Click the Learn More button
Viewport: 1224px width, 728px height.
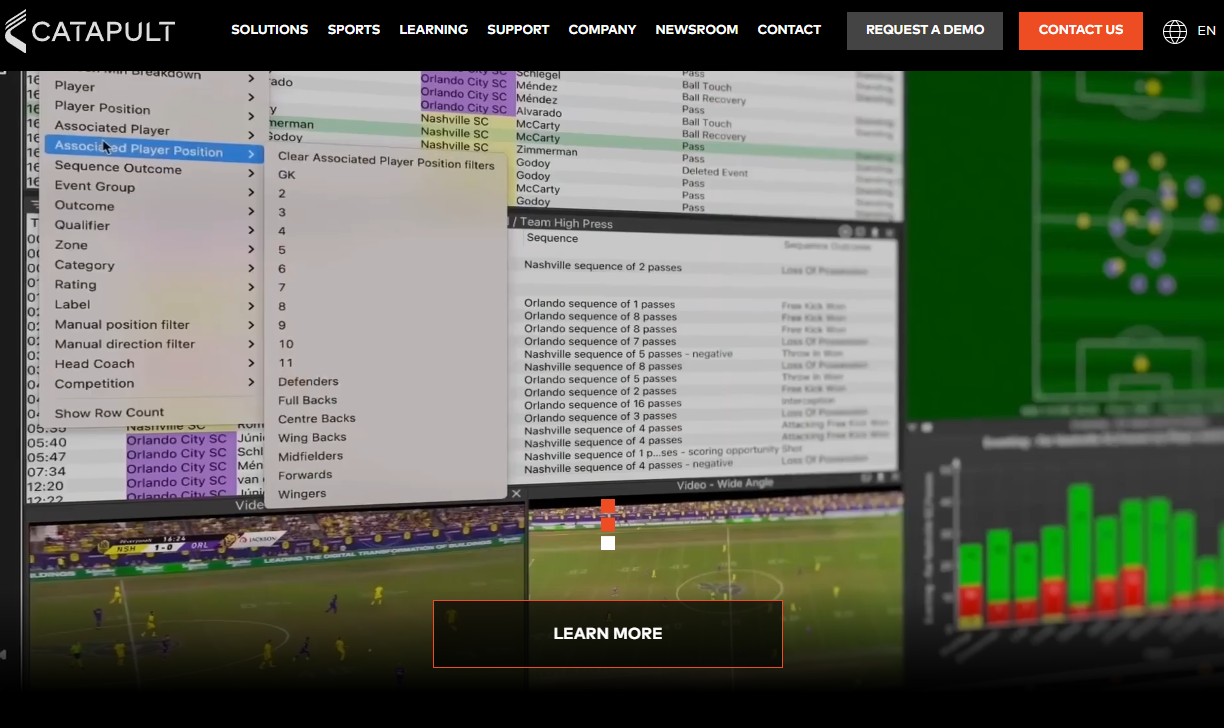coord(608,634)
